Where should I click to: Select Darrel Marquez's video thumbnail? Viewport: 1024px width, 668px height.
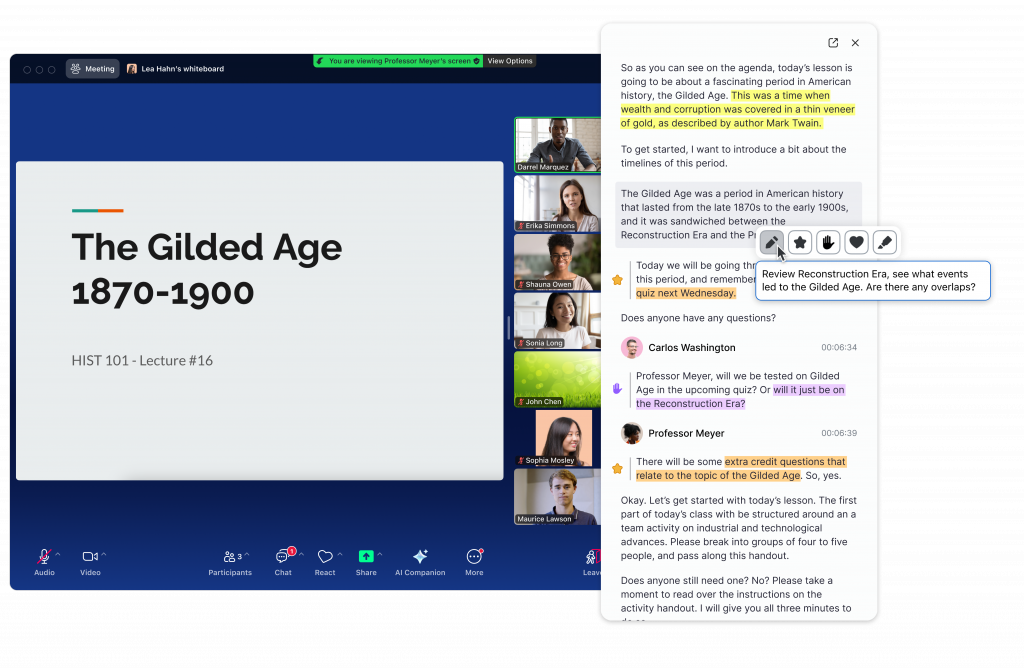coord(557,145)
